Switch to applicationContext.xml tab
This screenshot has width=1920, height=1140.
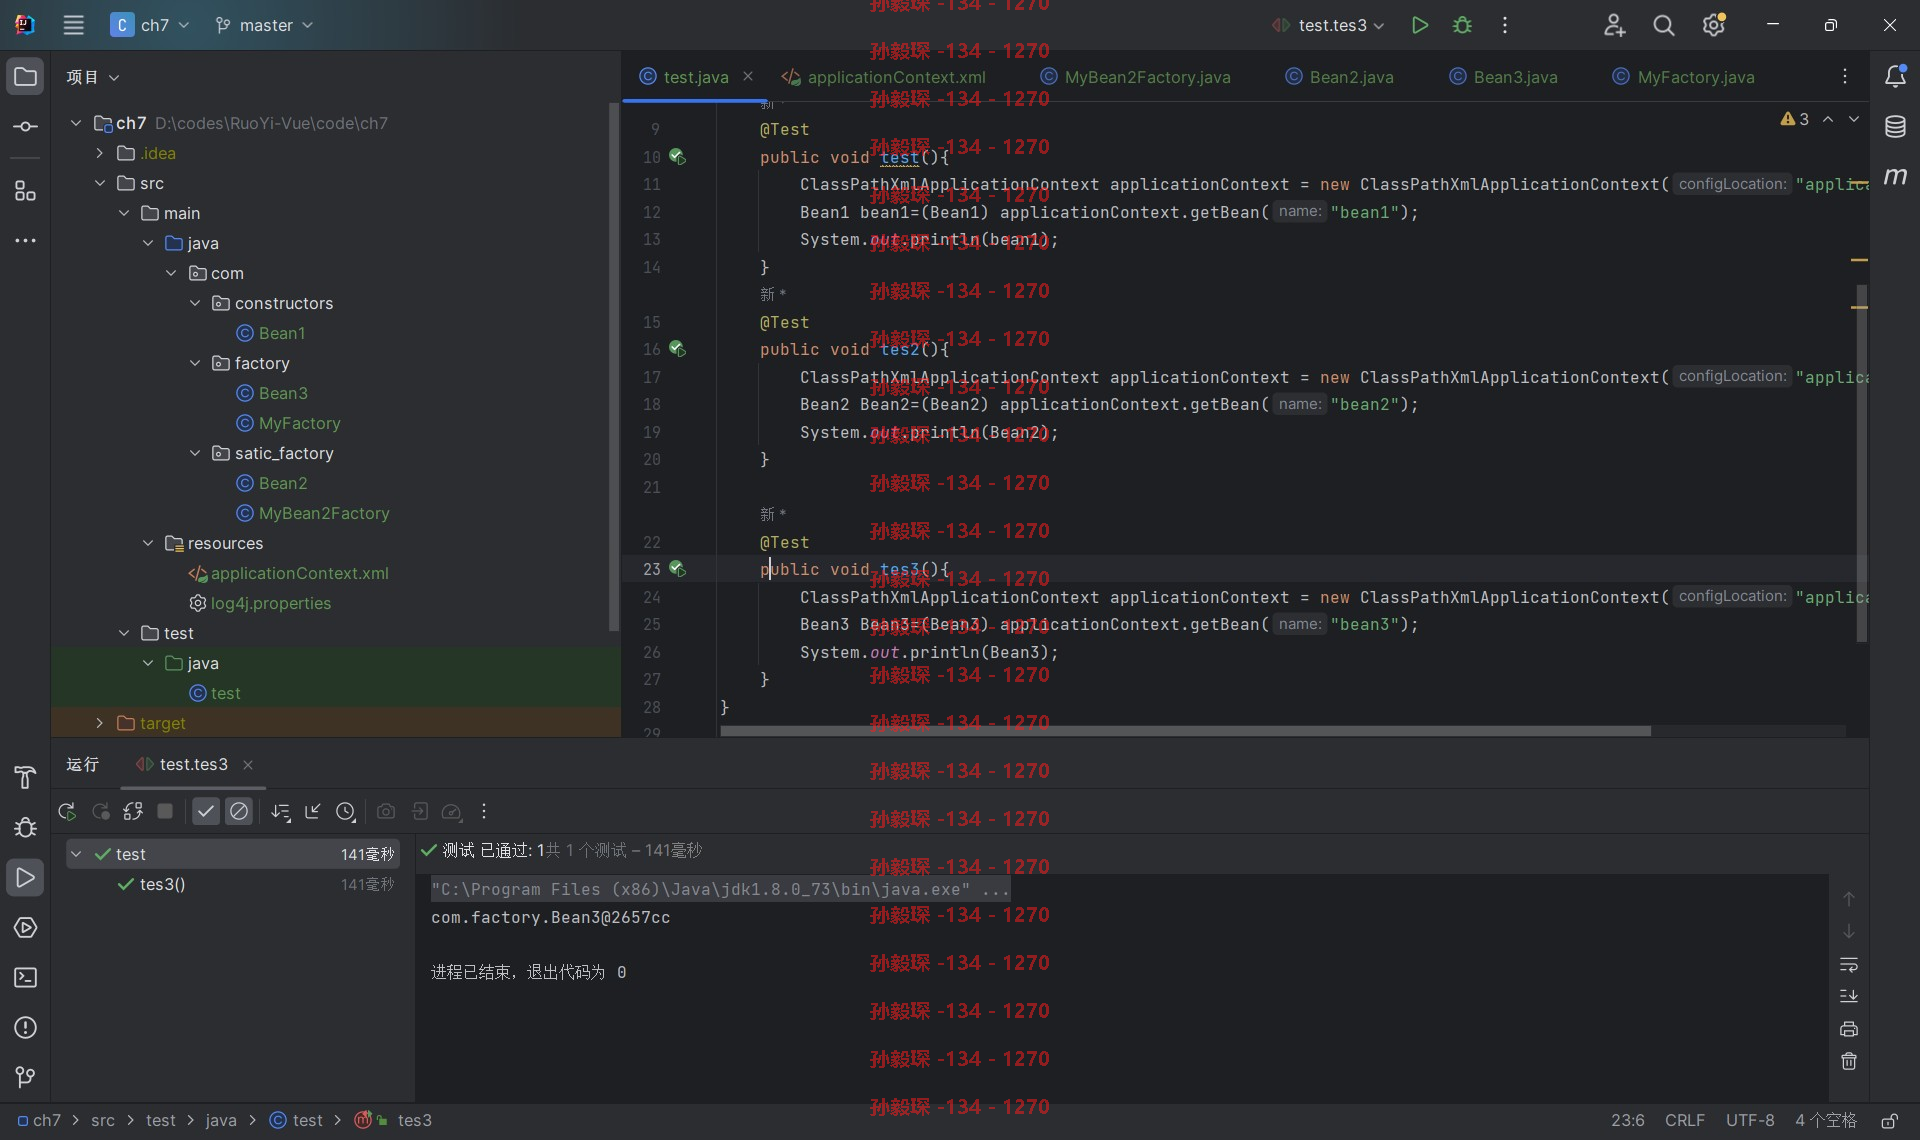click(x=884, y=77)
